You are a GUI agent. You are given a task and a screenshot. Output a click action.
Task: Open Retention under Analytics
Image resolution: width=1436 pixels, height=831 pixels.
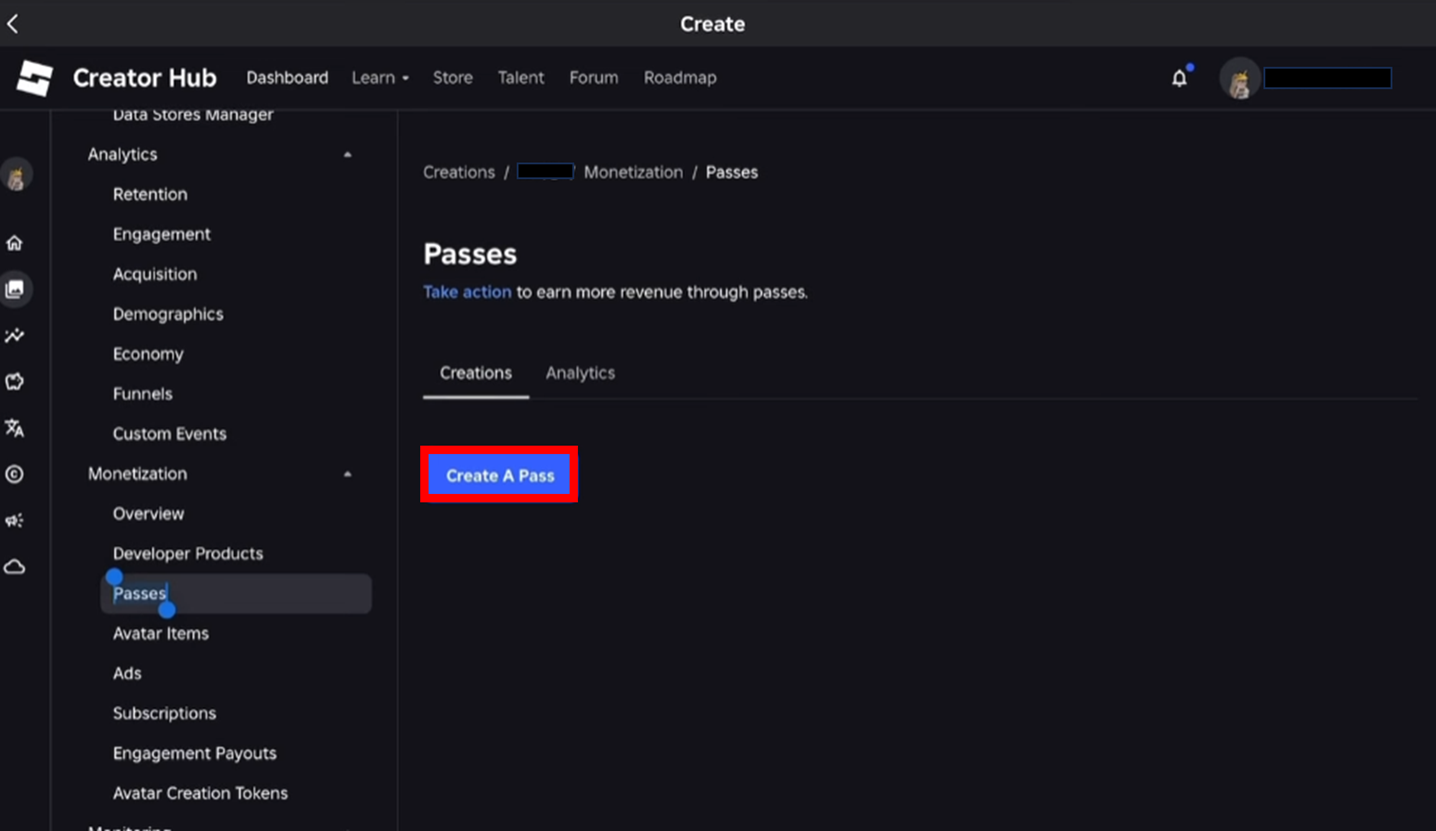click(x=150, y=194)
